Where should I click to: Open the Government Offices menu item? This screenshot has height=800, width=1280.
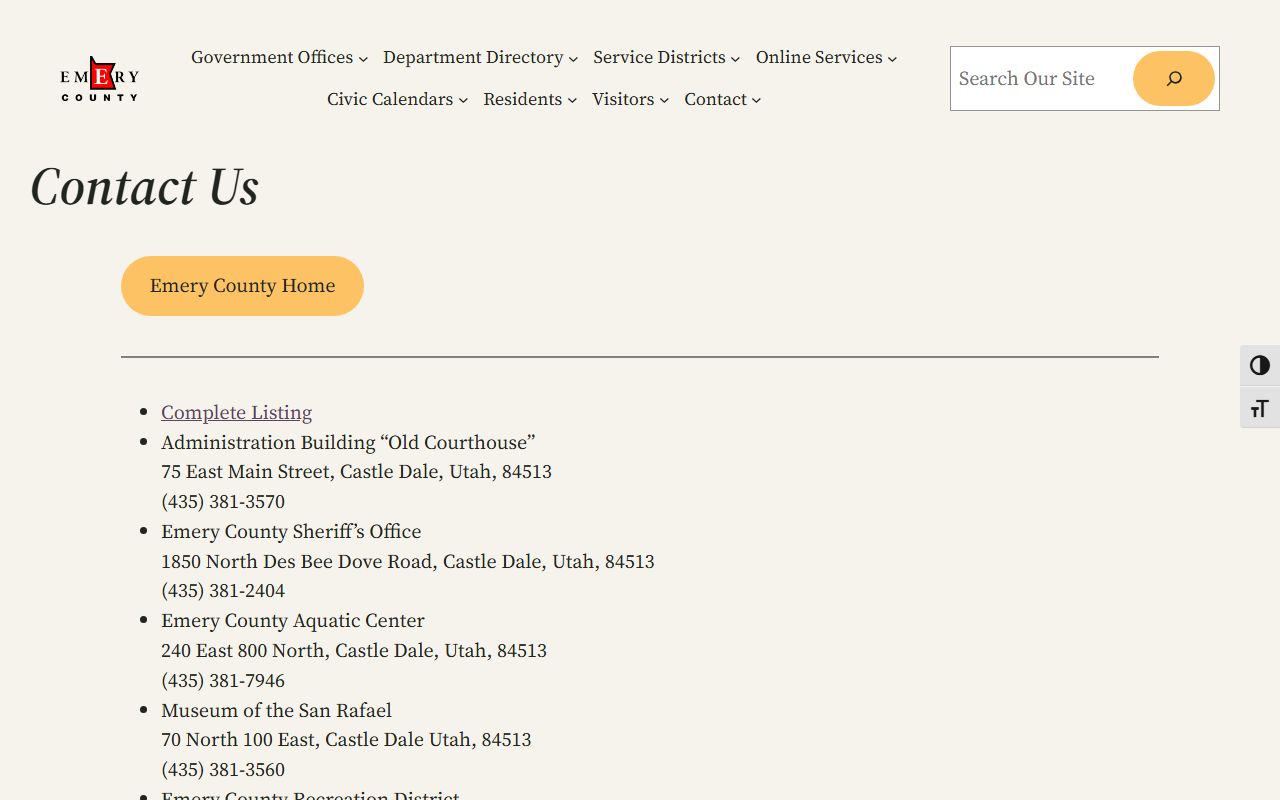[272, 58]
